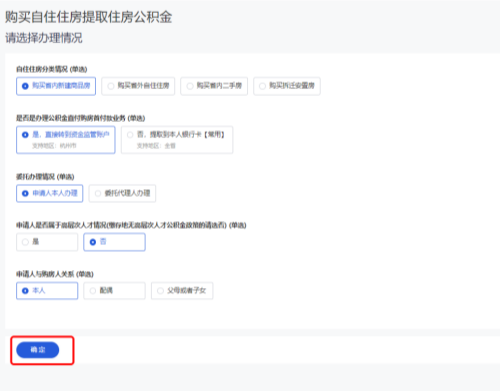Pick 购买拆迁安置房 option
The height and width of the screenshot is (391, 500).
click(x=287, y=86)
